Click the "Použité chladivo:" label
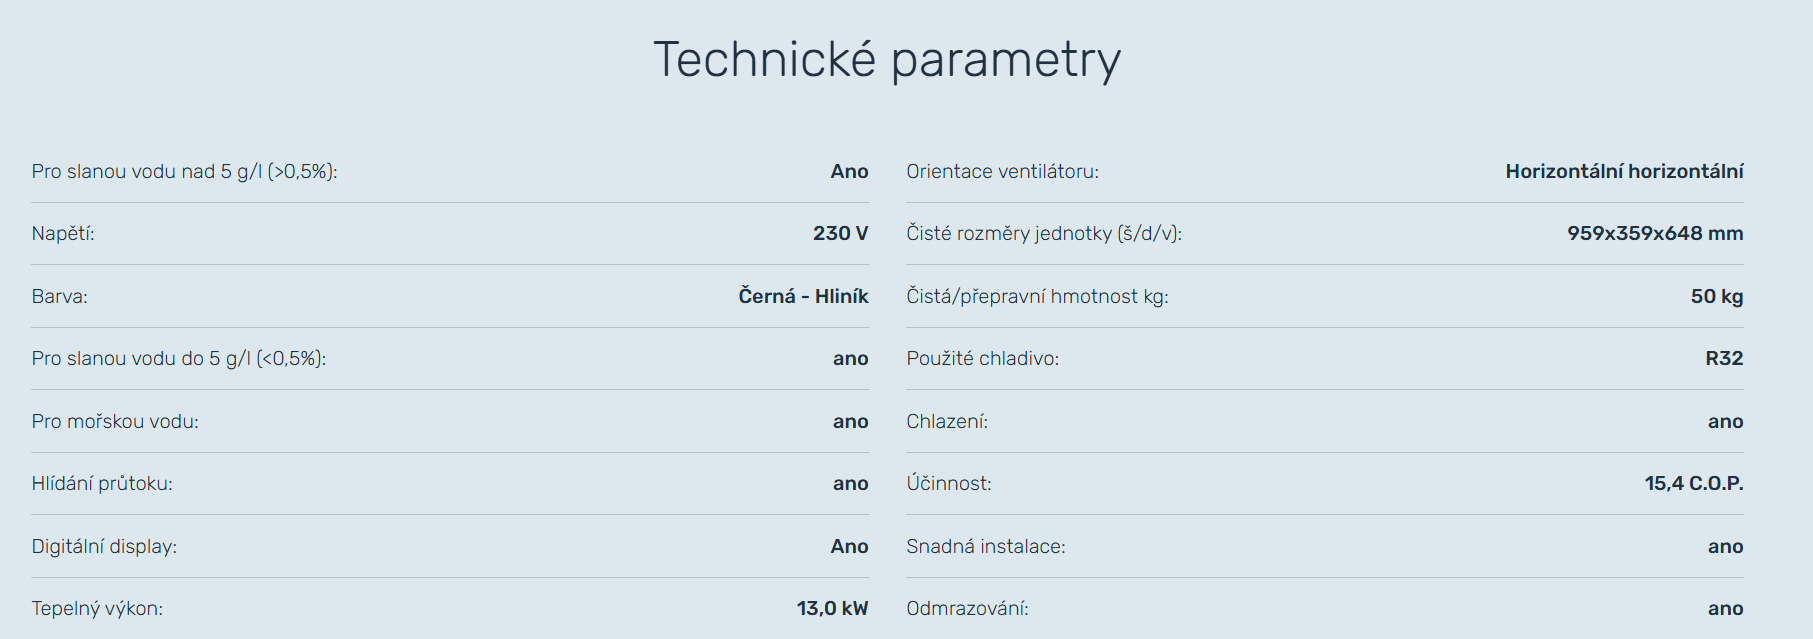 point(982,359)
